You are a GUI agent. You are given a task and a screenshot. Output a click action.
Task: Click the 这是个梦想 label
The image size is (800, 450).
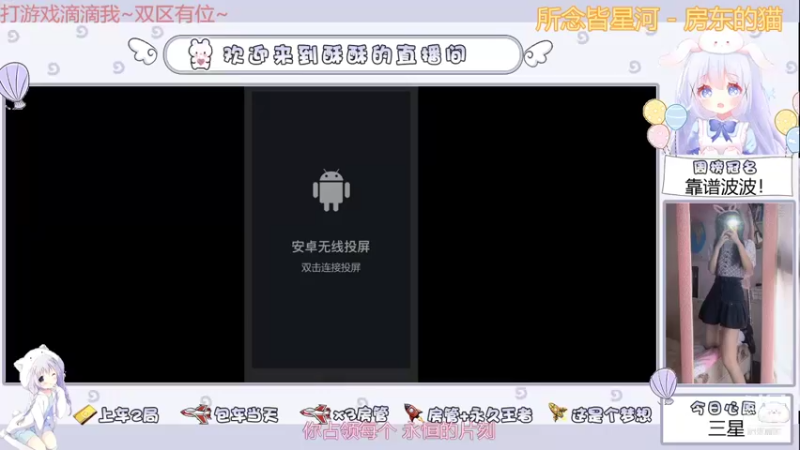611,415
